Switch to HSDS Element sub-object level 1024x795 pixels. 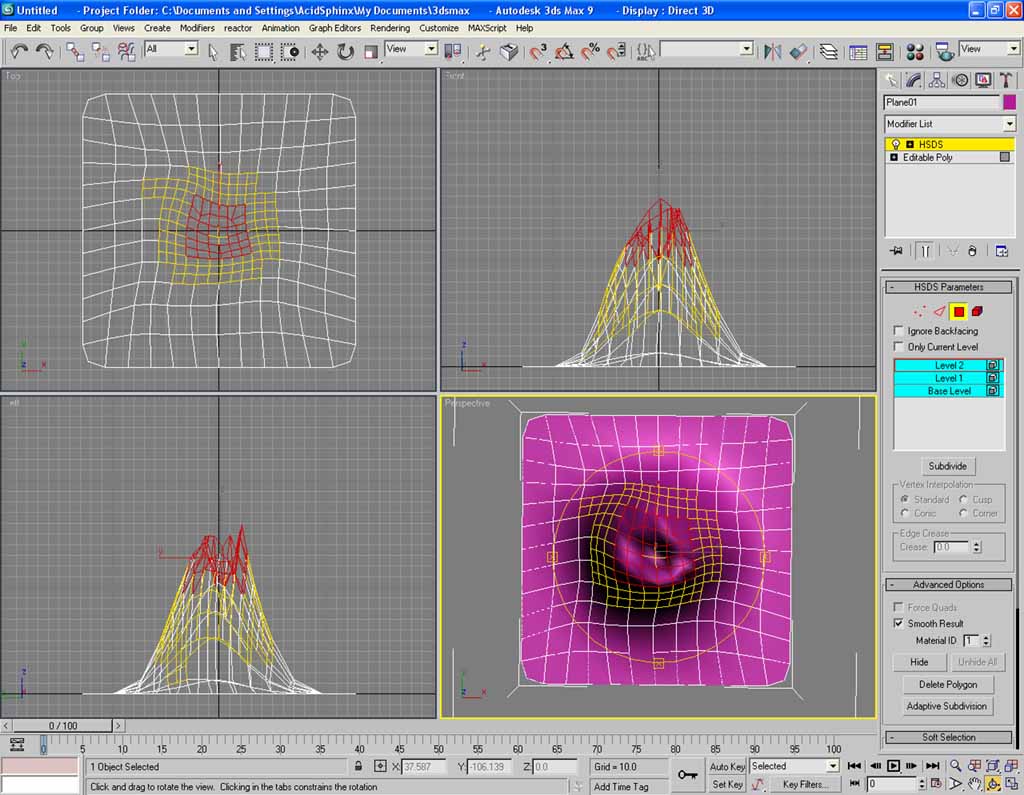[977, 311]
